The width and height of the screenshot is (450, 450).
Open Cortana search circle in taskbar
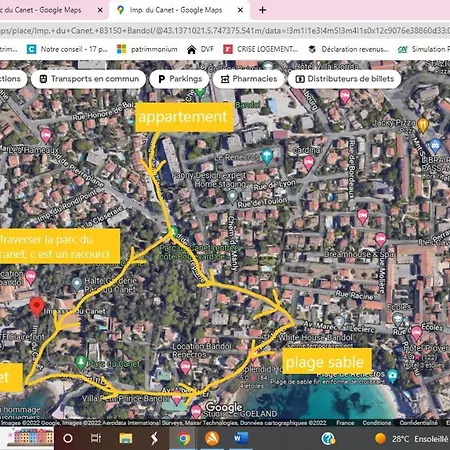68,438
